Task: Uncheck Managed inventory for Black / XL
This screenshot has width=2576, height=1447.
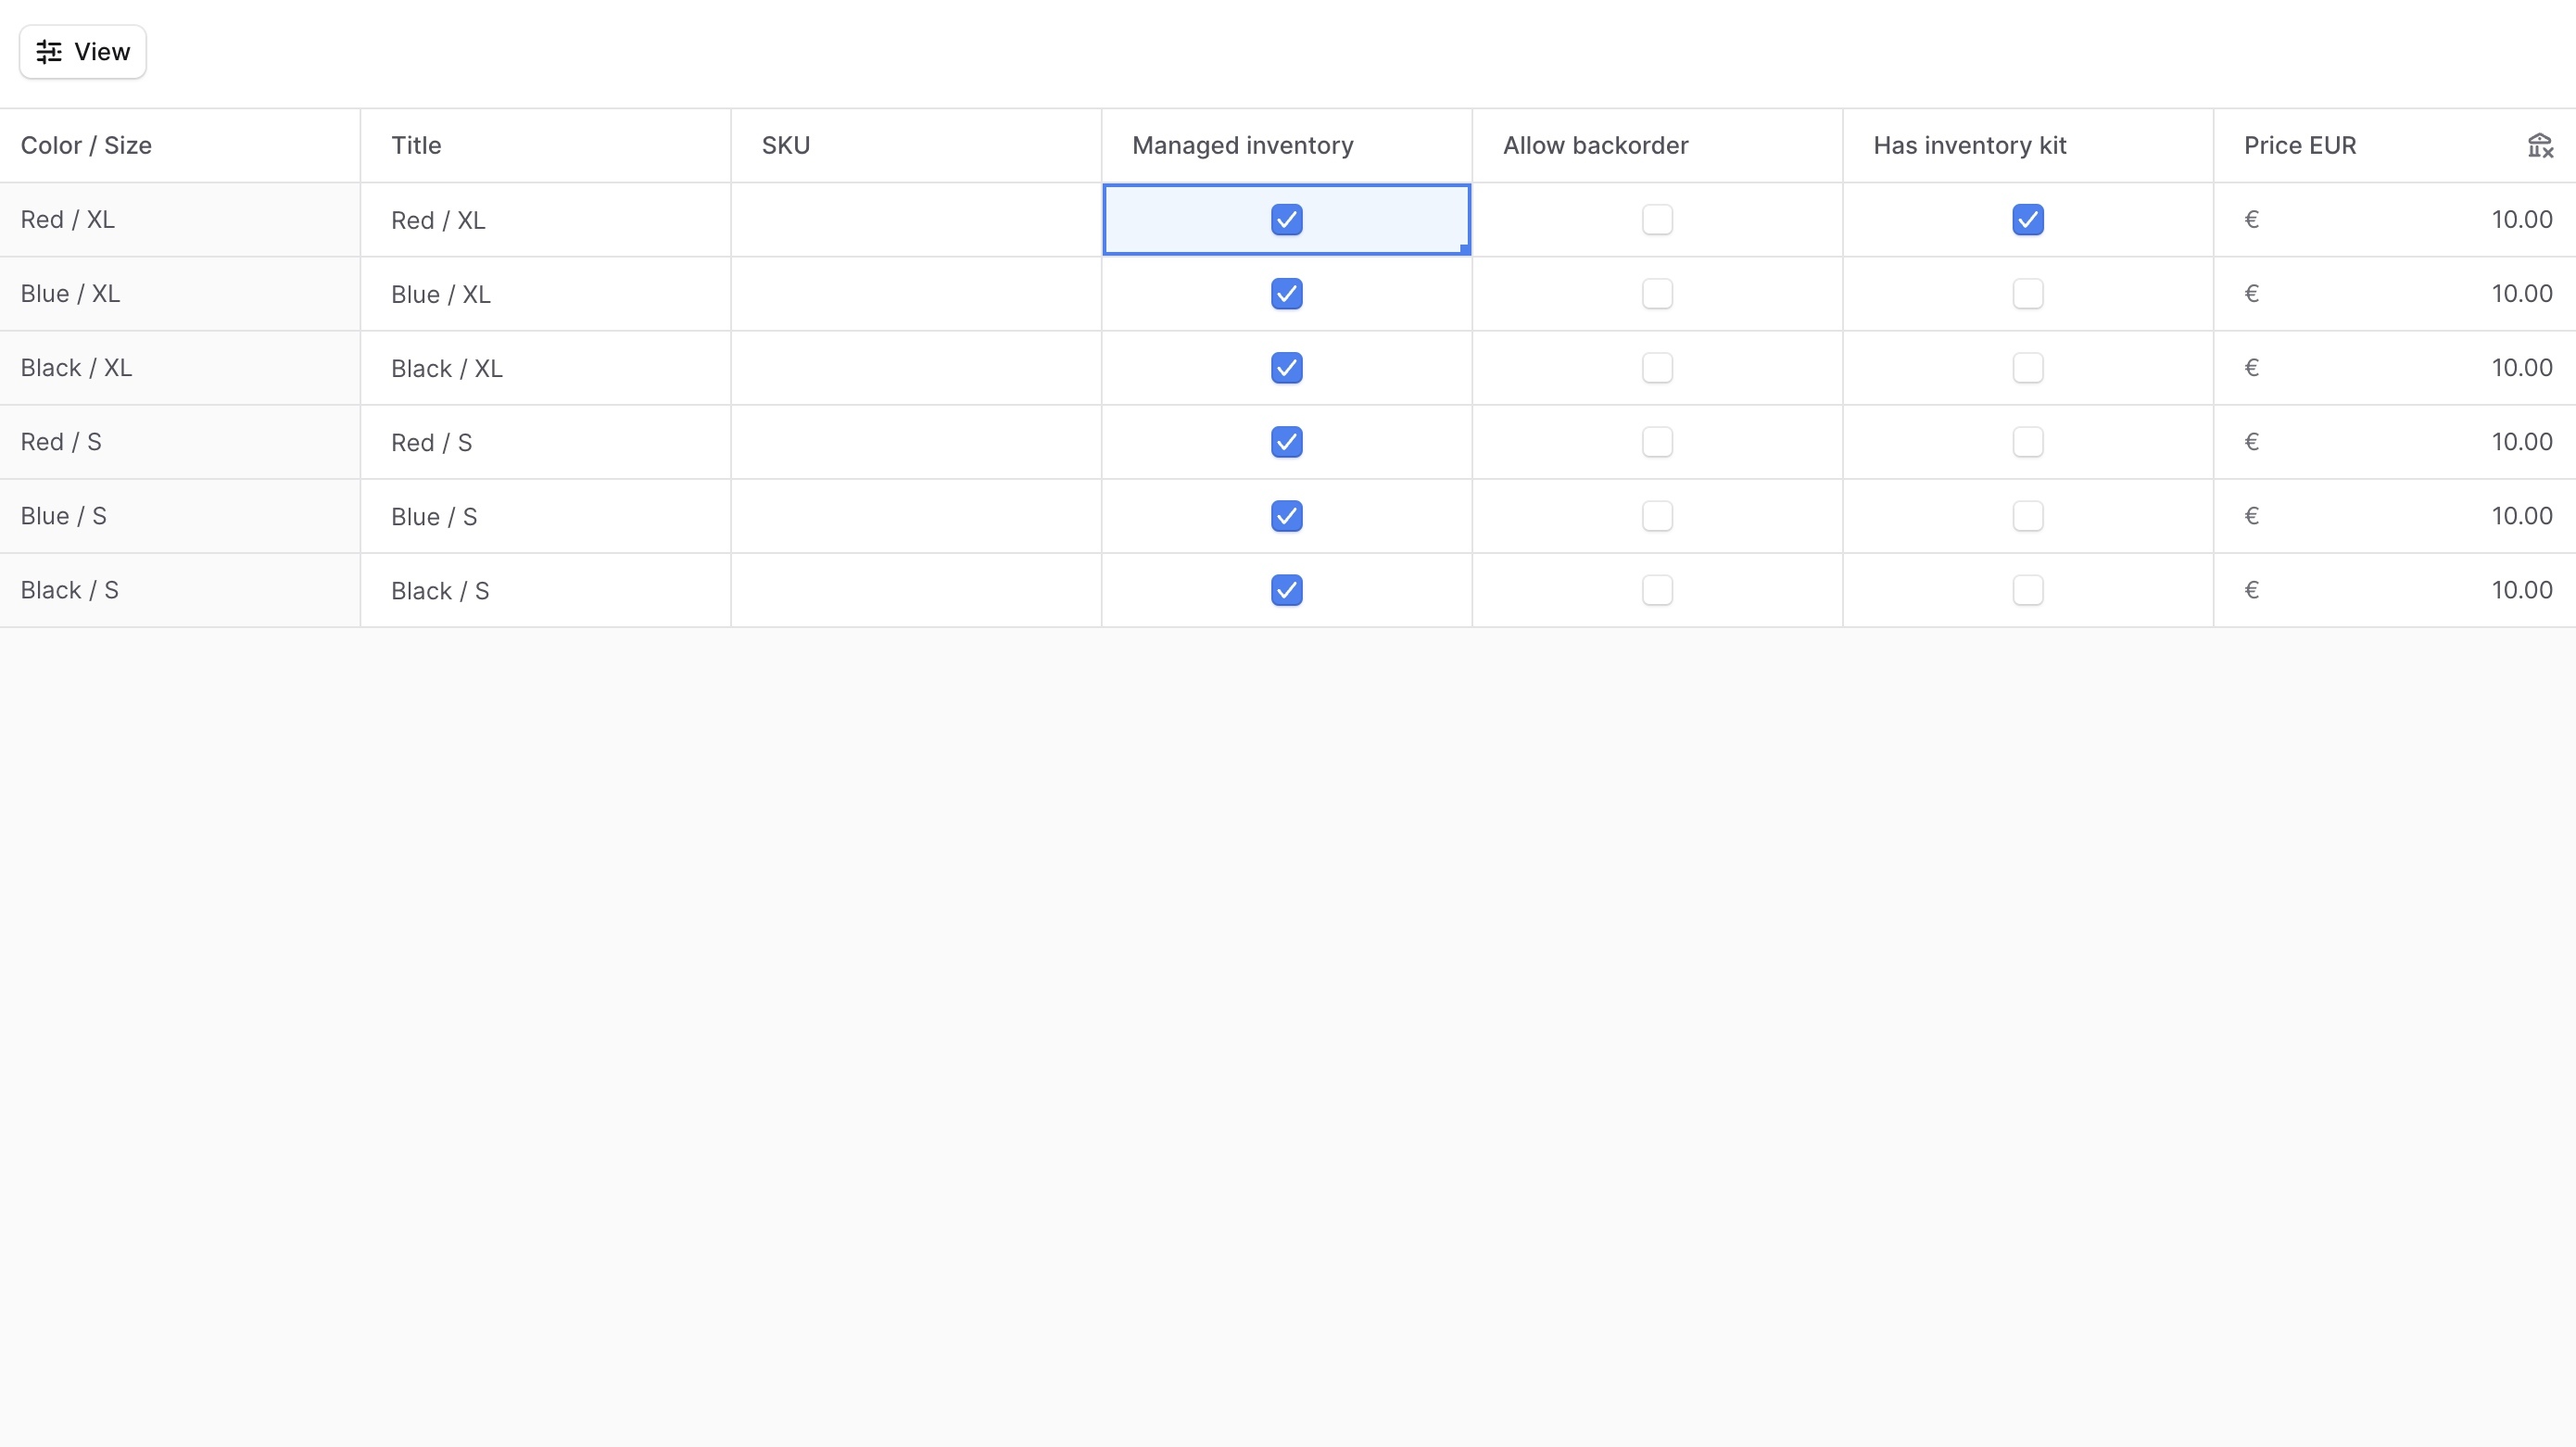Action: pyautogui.click(x=1286, y=367)
